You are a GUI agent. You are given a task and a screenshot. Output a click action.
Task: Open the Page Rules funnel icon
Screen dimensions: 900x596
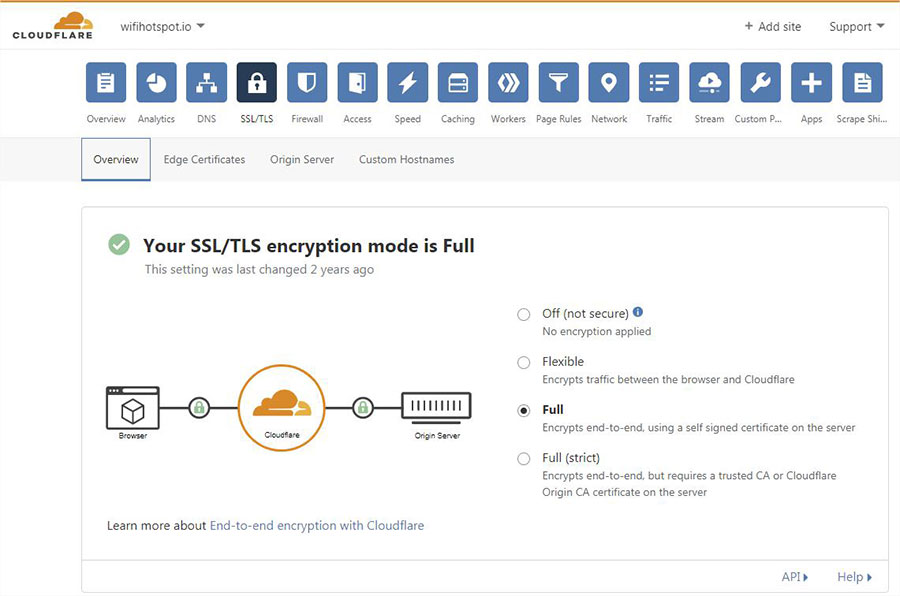559,83
